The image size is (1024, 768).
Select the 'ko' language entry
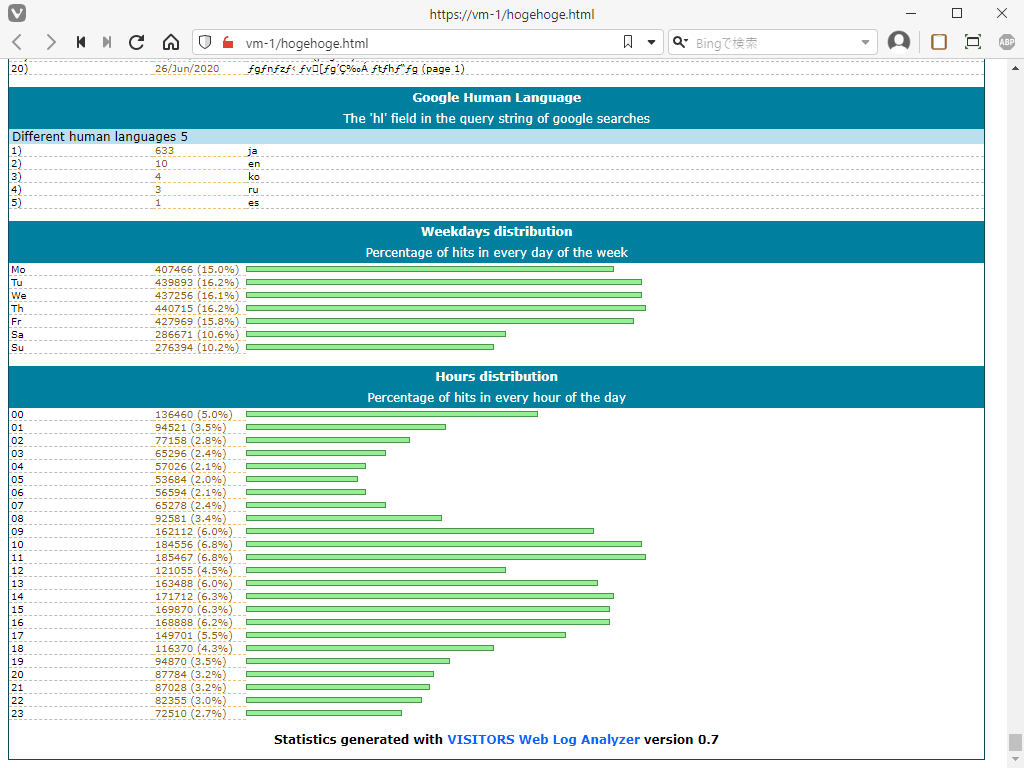pos(253,177)
